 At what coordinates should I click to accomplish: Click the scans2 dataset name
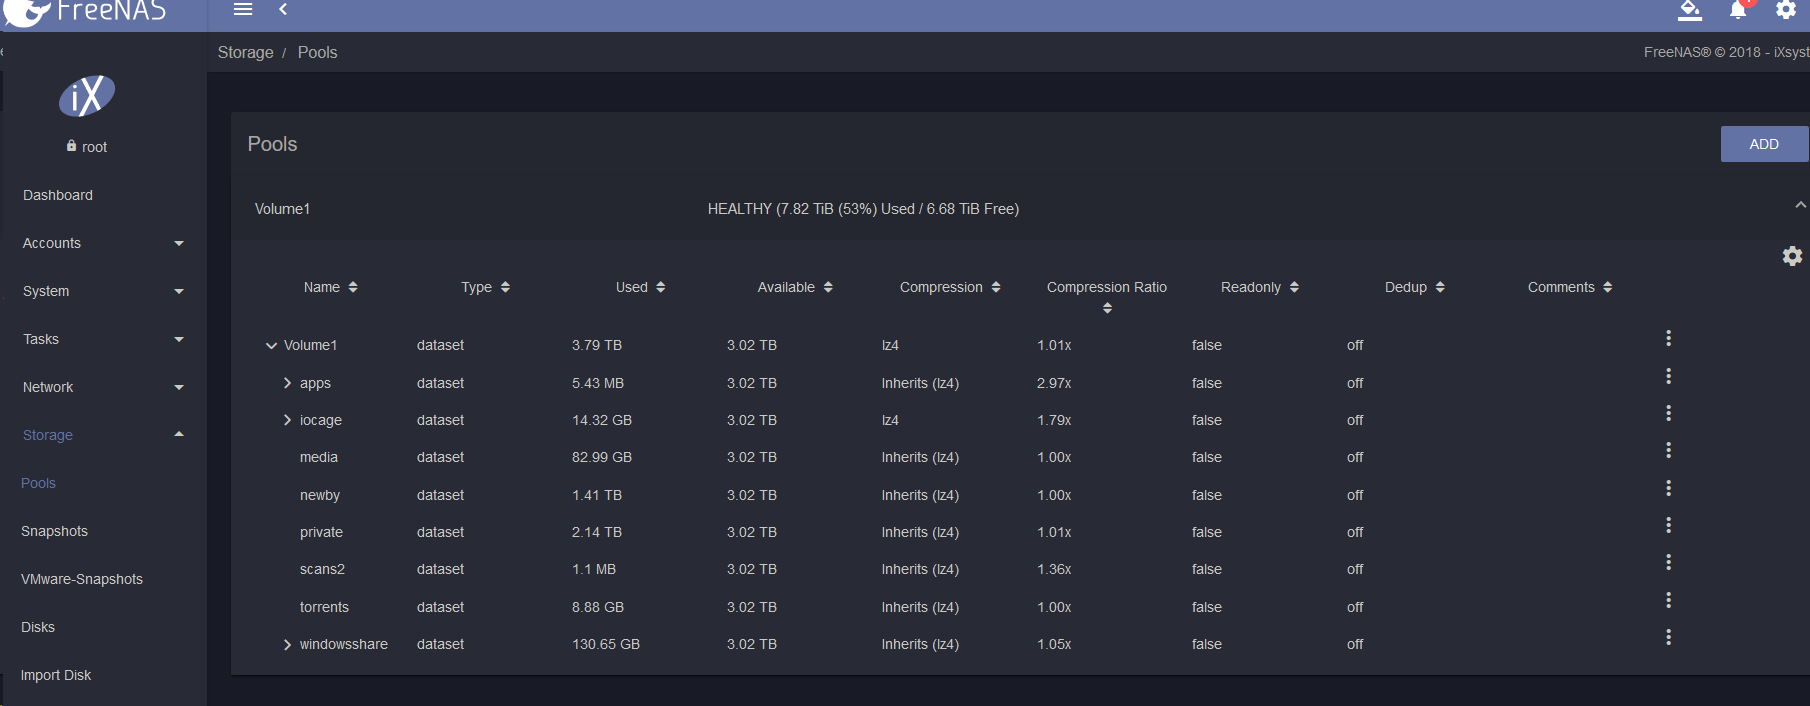(x=322, y=569)
